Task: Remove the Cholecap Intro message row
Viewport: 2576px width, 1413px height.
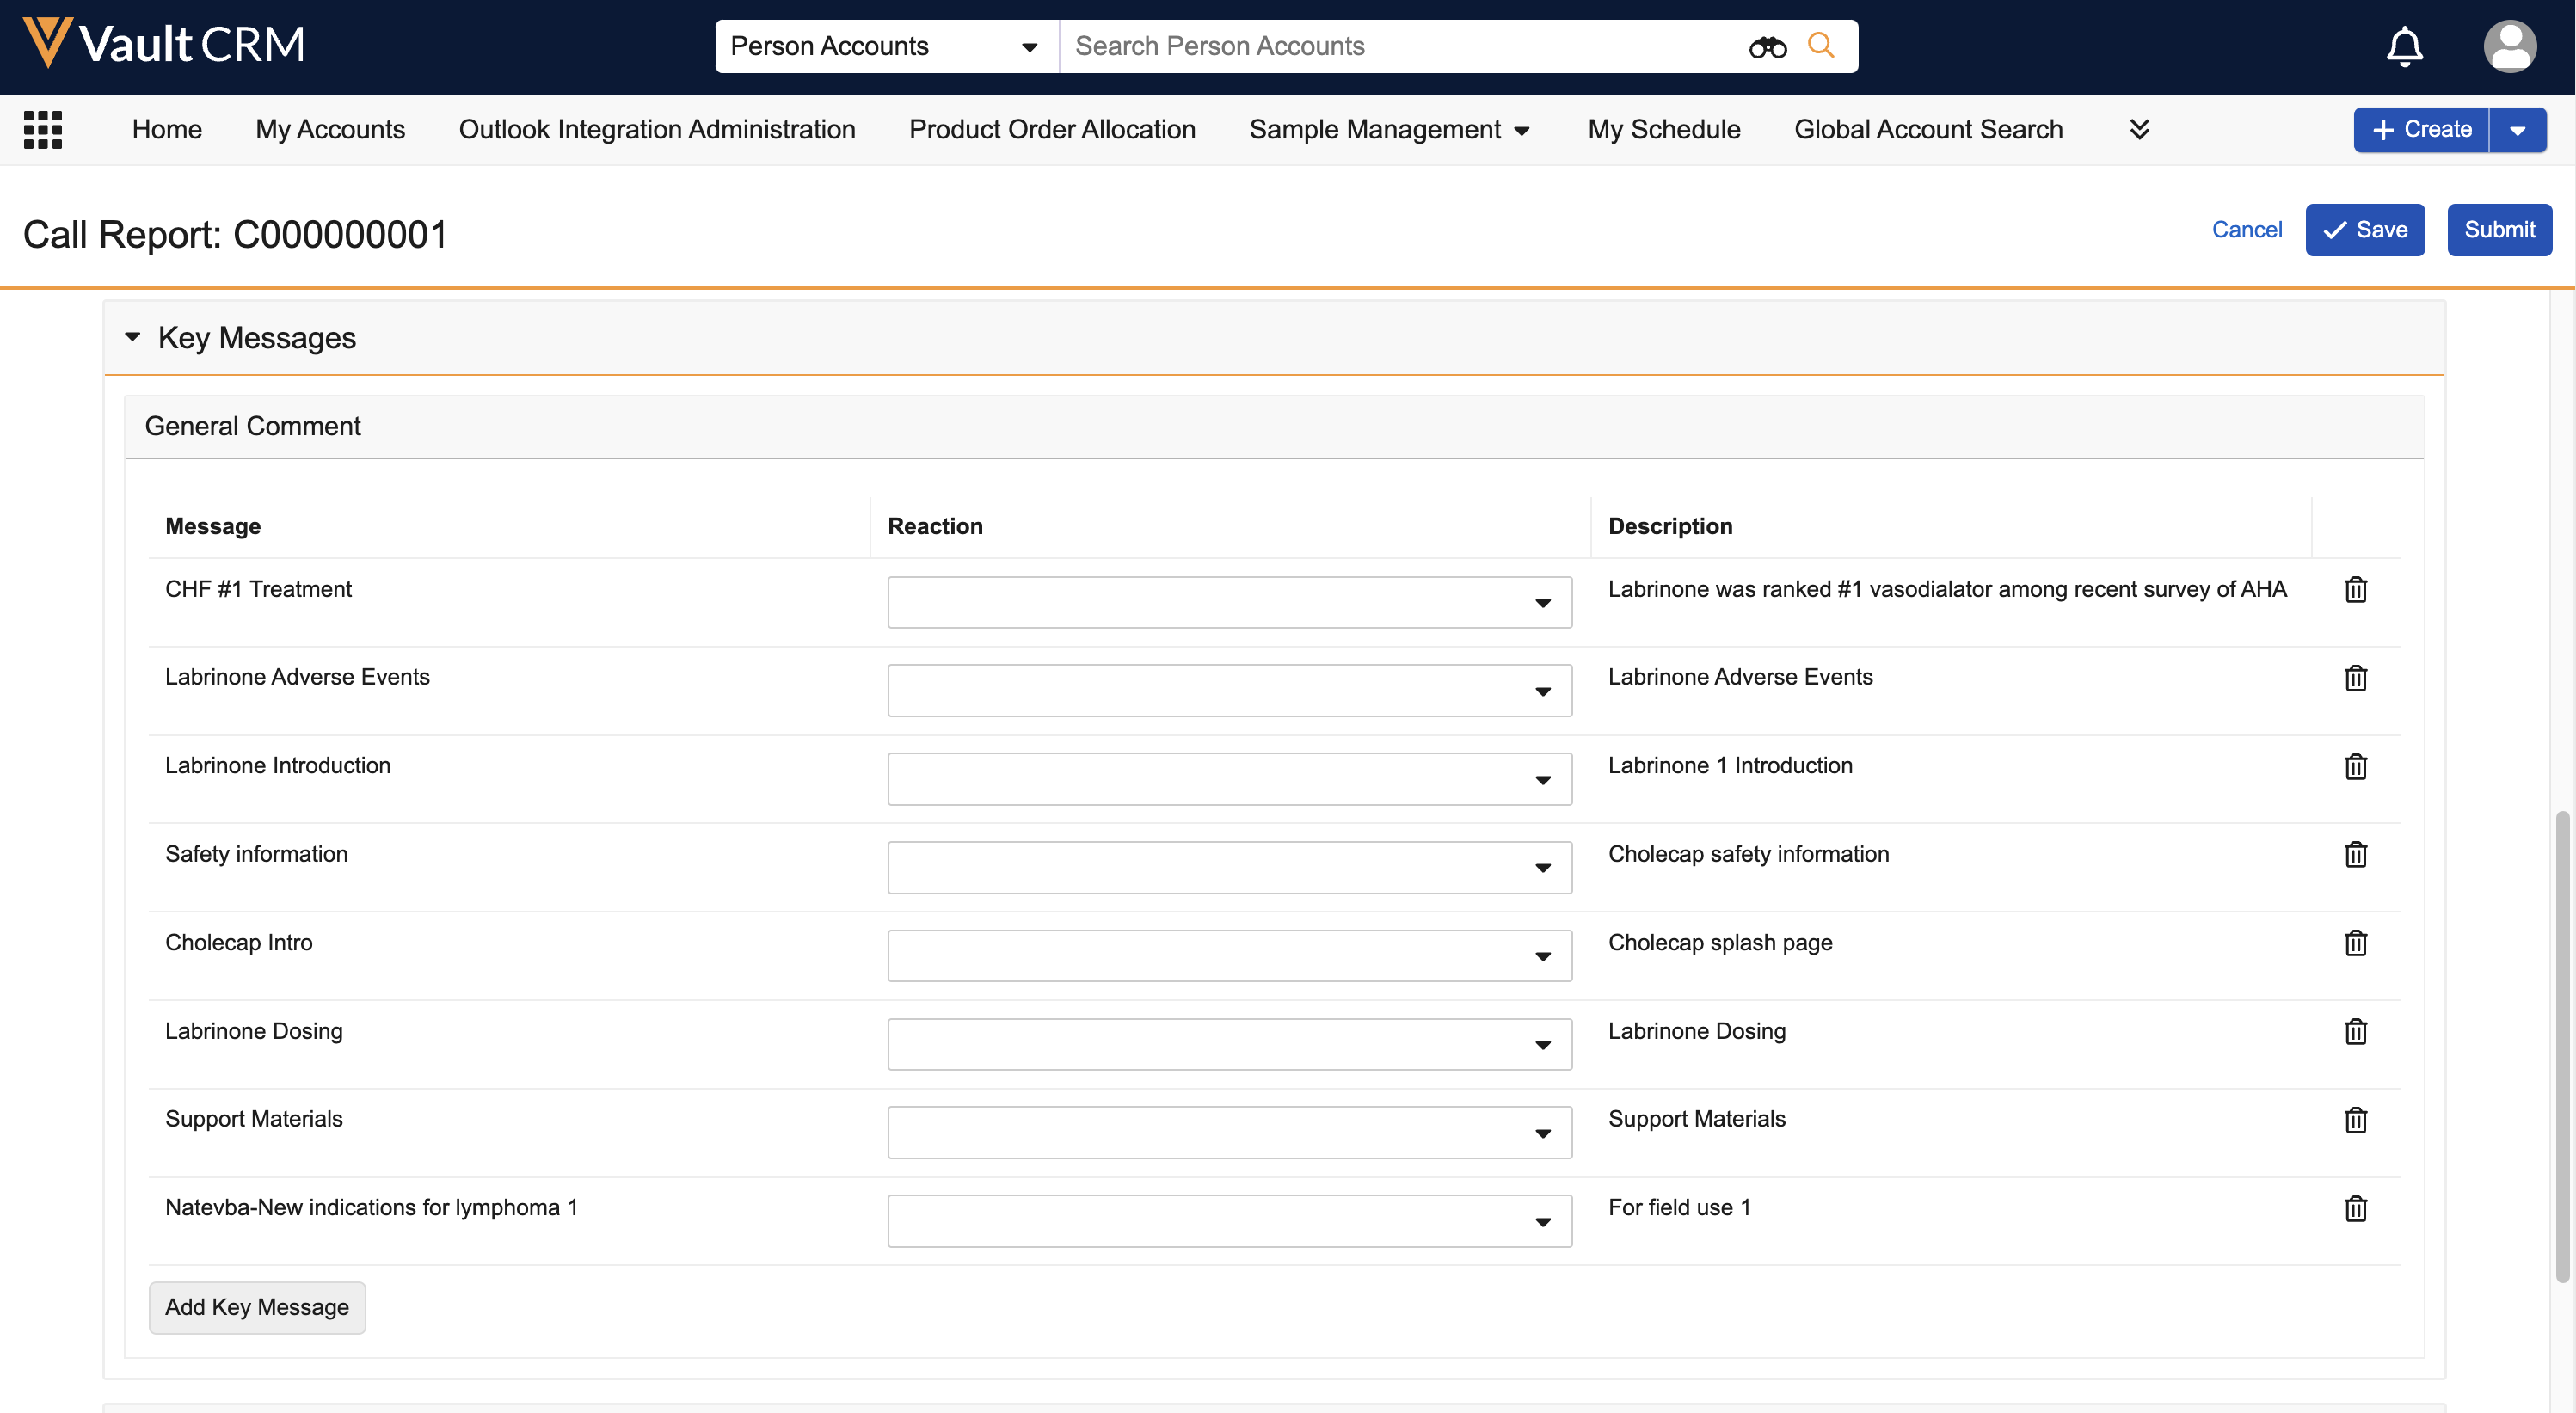Action: coord(2355,943)
